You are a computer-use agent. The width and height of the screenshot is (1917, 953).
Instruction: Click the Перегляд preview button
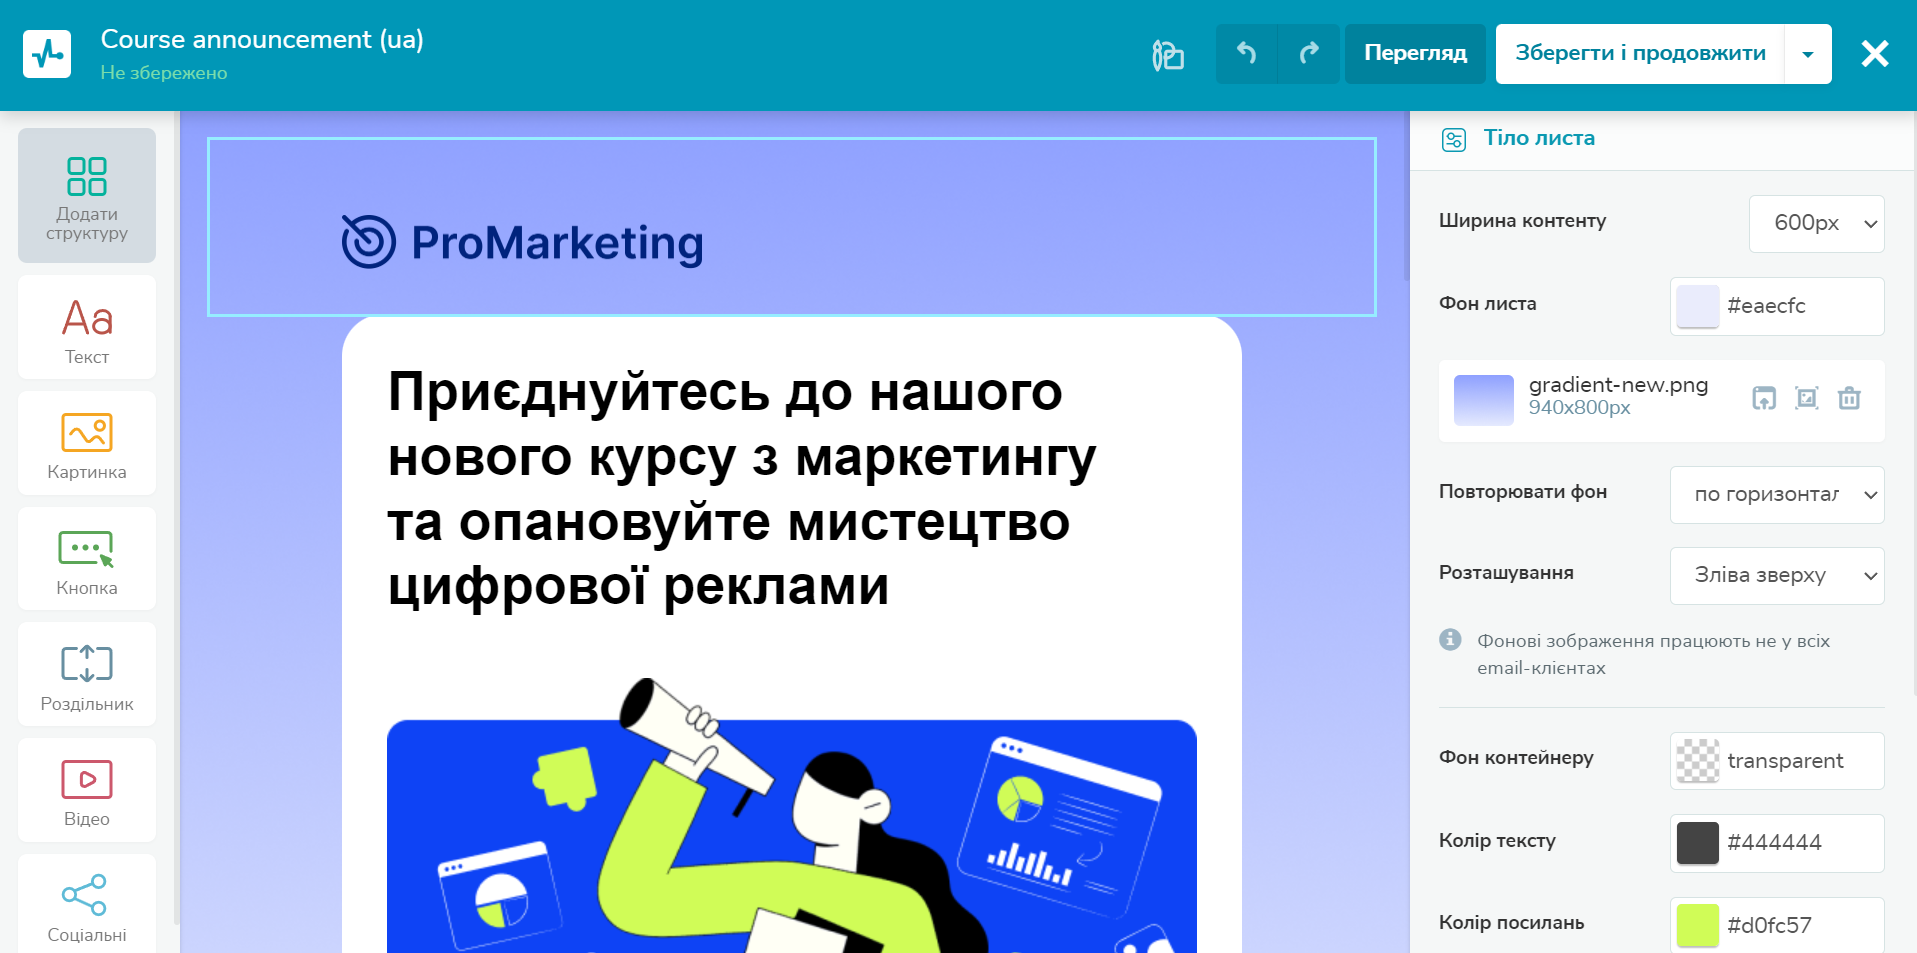(1415, 53)
